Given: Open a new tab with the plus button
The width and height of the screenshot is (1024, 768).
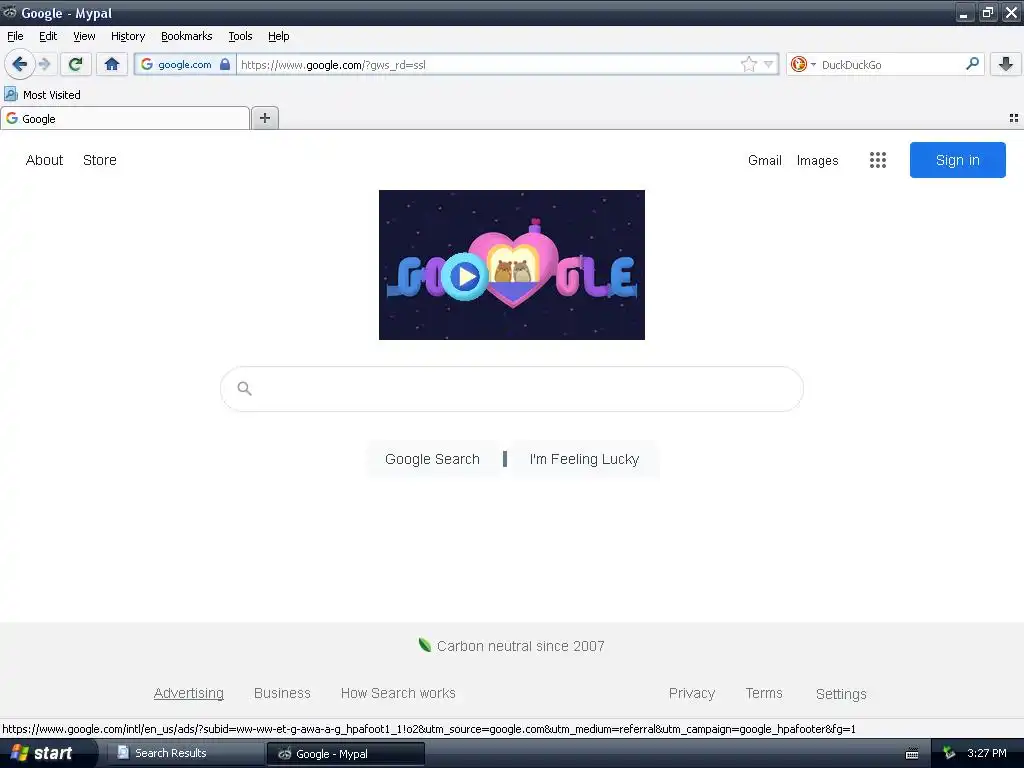Looking at the screenshot, I should (x=264, y=118).
